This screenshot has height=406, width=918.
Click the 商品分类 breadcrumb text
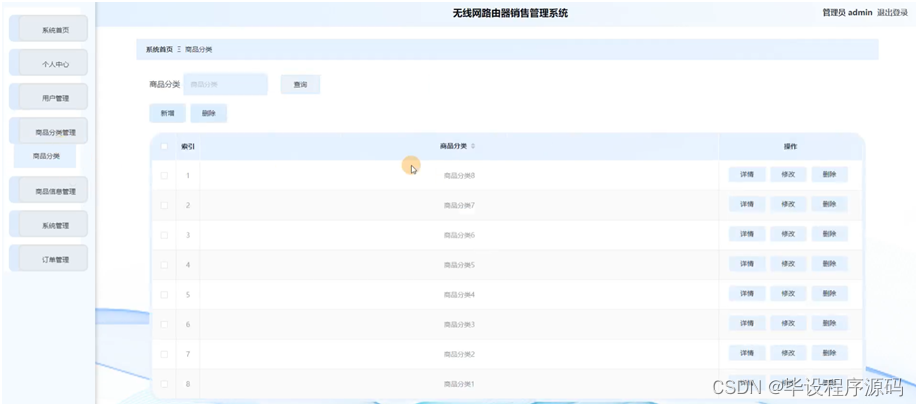point(198,50)
